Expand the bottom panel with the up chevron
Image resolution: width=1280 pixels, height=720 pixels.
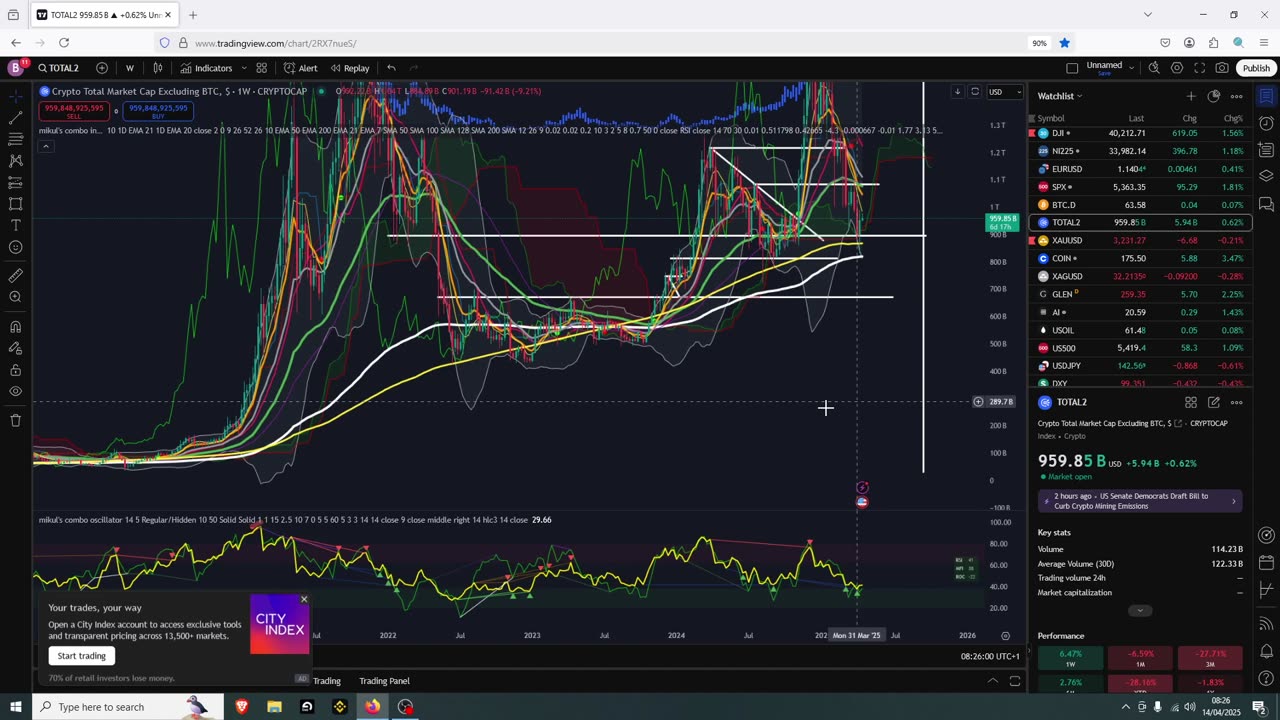click(x=992, y=681)
